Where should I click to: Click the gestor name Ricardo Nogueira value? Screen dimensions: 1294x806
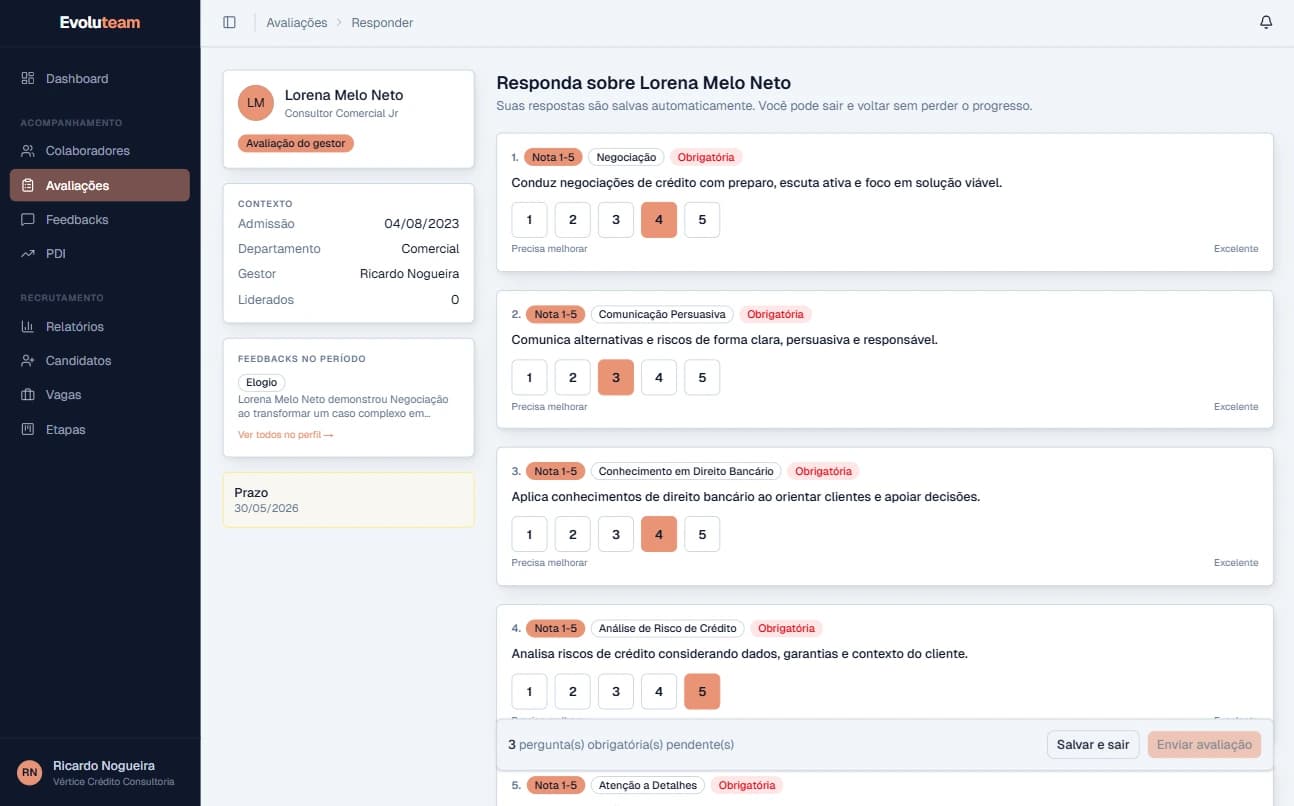[x=409, y=274]
